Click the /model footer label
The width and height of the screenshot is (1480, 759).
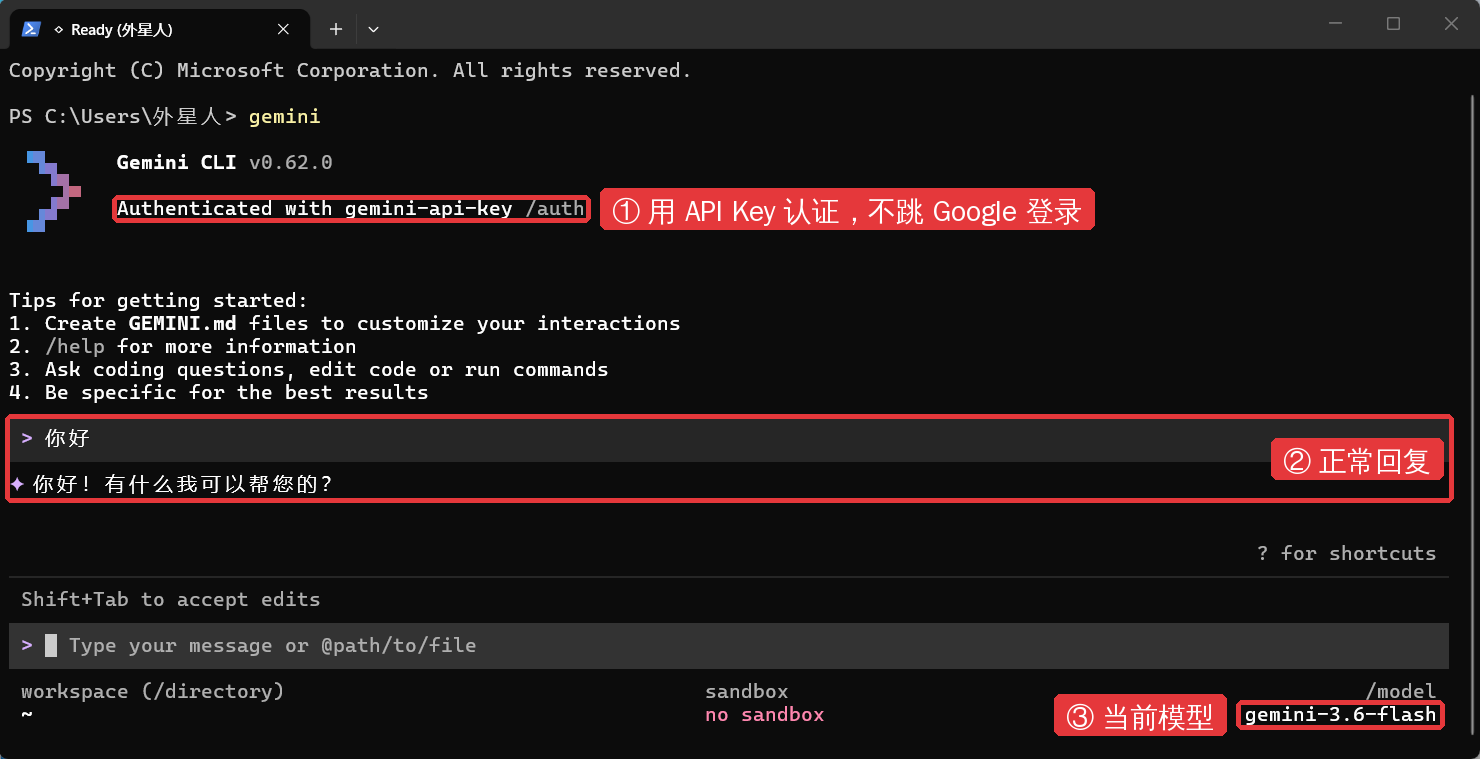tap(1401, 691)
